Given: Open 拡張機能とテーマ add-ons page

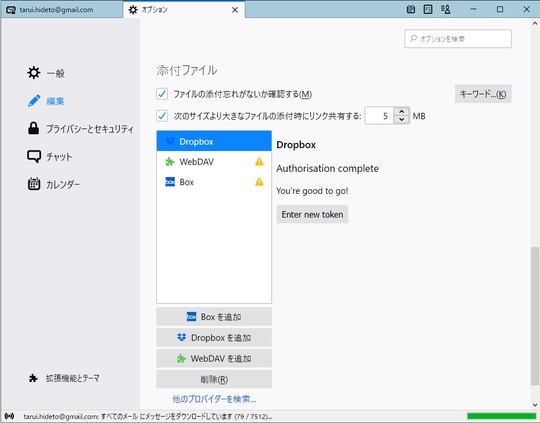Looking at the screenshot, I should point(64,378).
